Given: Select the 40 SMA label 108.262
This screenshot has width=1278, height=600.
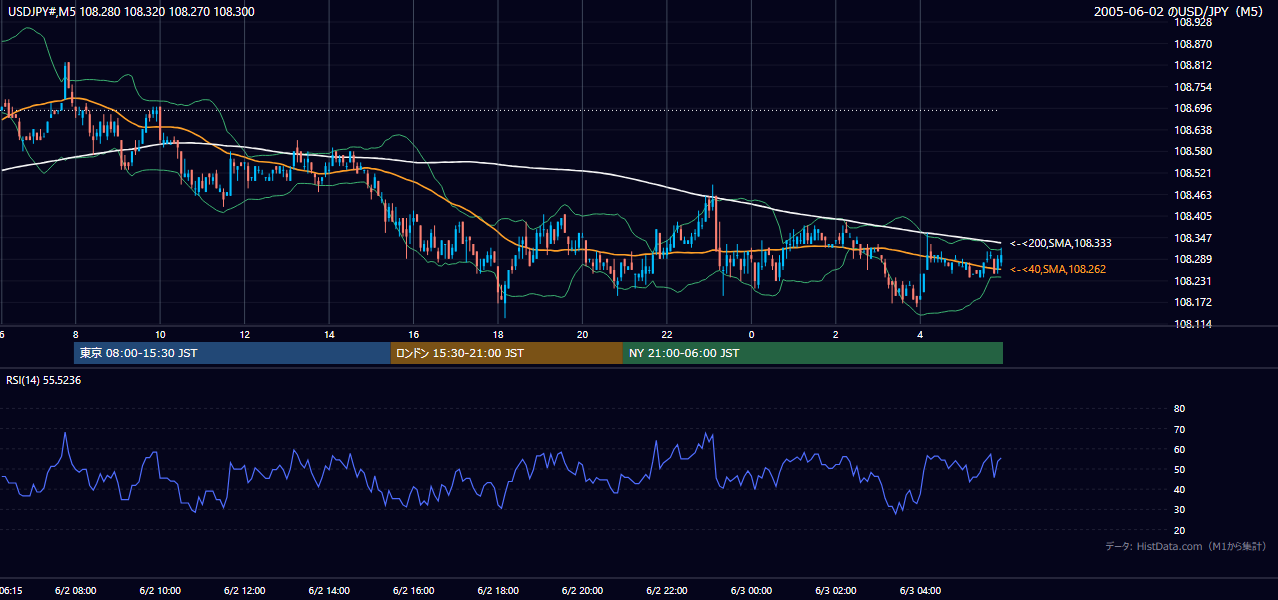Looking at the screenshot, I should [x=1058, y=269].
